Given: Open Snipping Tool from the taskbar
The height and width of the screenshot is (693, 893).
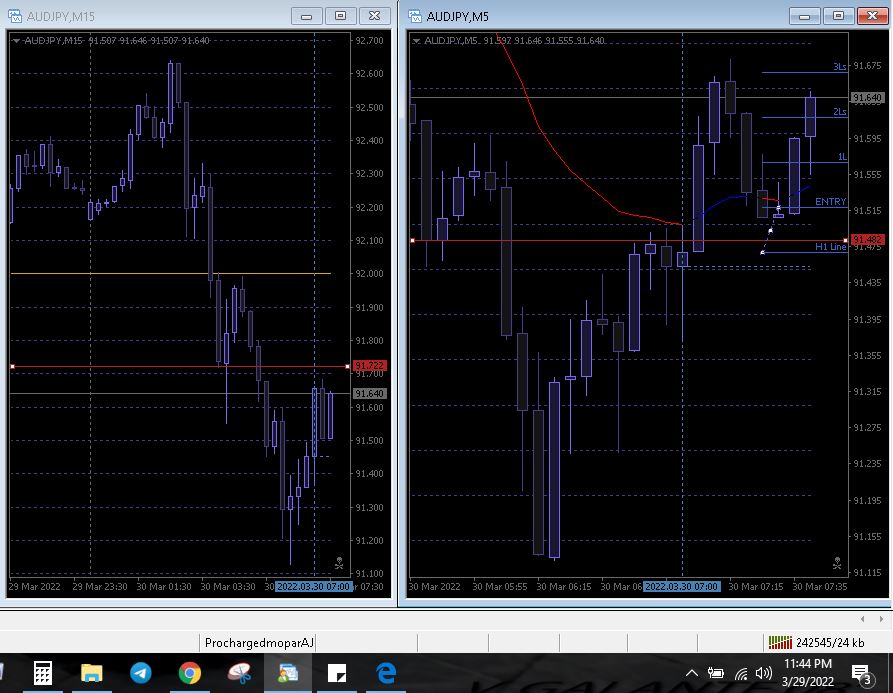Looking at the screenshot, I should [x=239, y=673].
